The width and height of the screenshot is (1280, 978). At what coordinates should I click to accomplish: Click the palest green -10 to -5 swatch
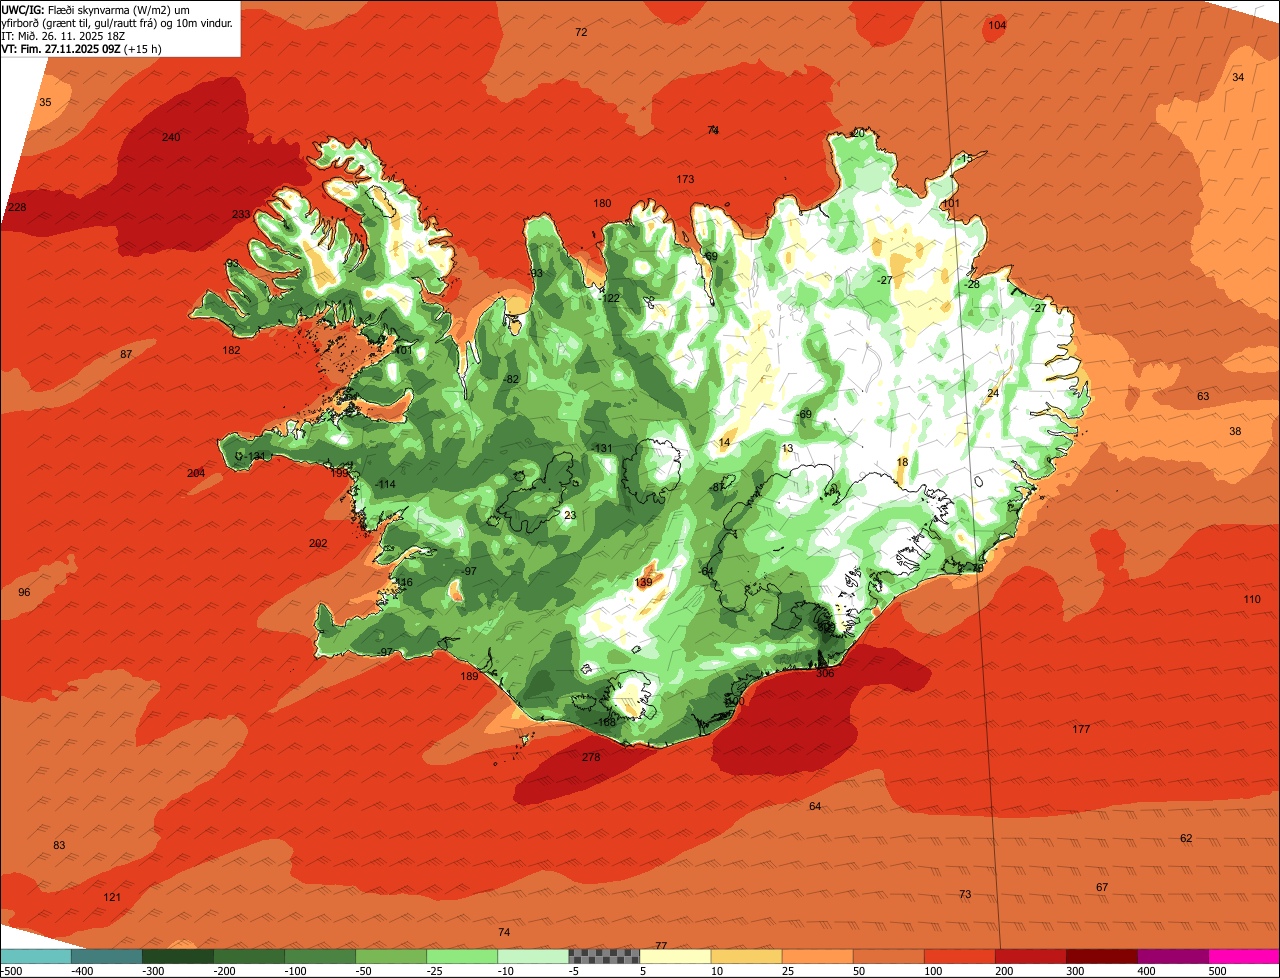tap(533, 956)
